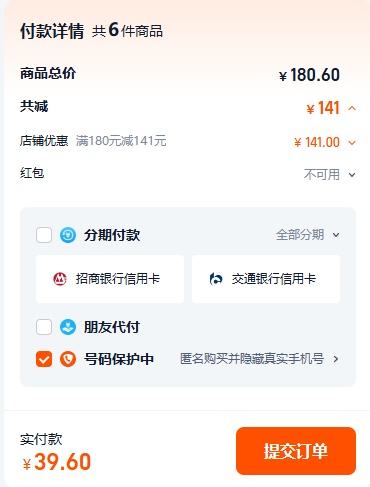Click the 提交订单 submit button
This screenshot has height=487, width=370.
coord(296,451)
